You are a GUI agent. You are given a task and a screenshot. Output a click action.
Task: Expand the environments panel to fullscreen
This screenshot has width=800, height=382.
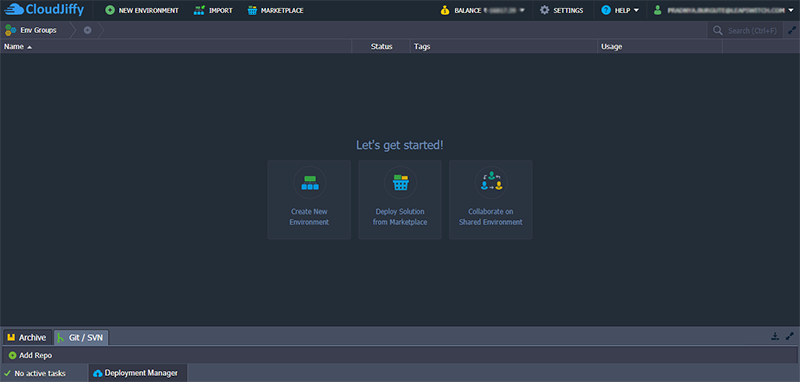tap(792, 30)
